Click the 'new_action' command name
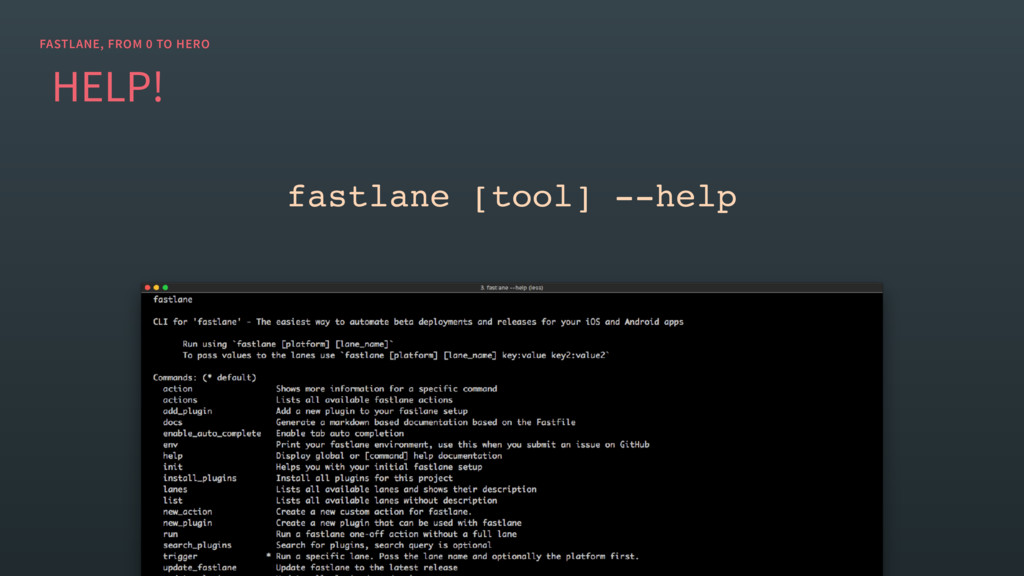1024x576 pixels. 187,512
